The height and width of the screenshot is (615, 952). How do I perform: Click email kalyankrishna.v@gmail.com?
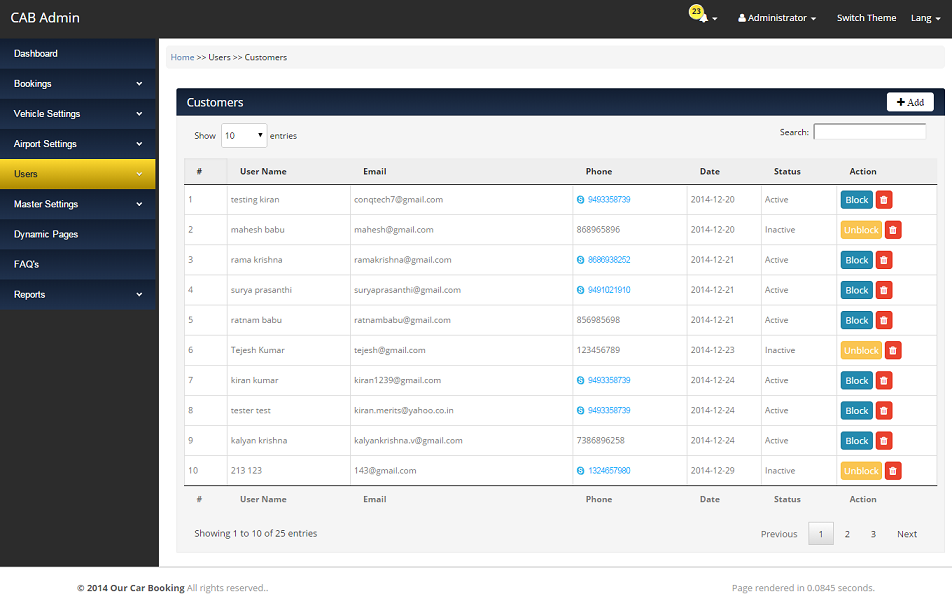tap(408, 441)
